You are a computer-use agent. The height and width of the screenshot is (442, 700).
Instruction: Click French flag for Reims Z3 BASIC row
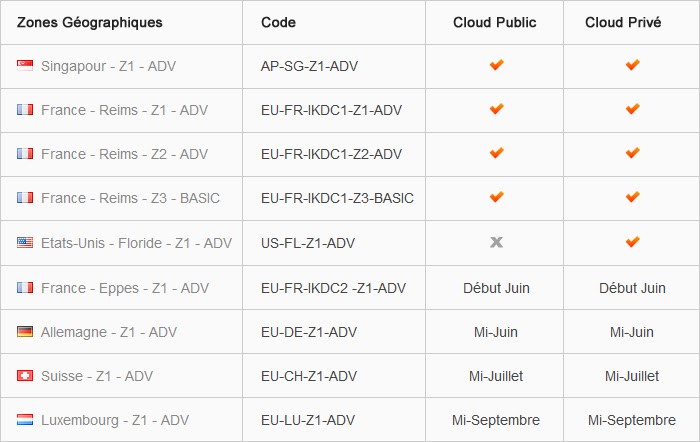[25, 197]
